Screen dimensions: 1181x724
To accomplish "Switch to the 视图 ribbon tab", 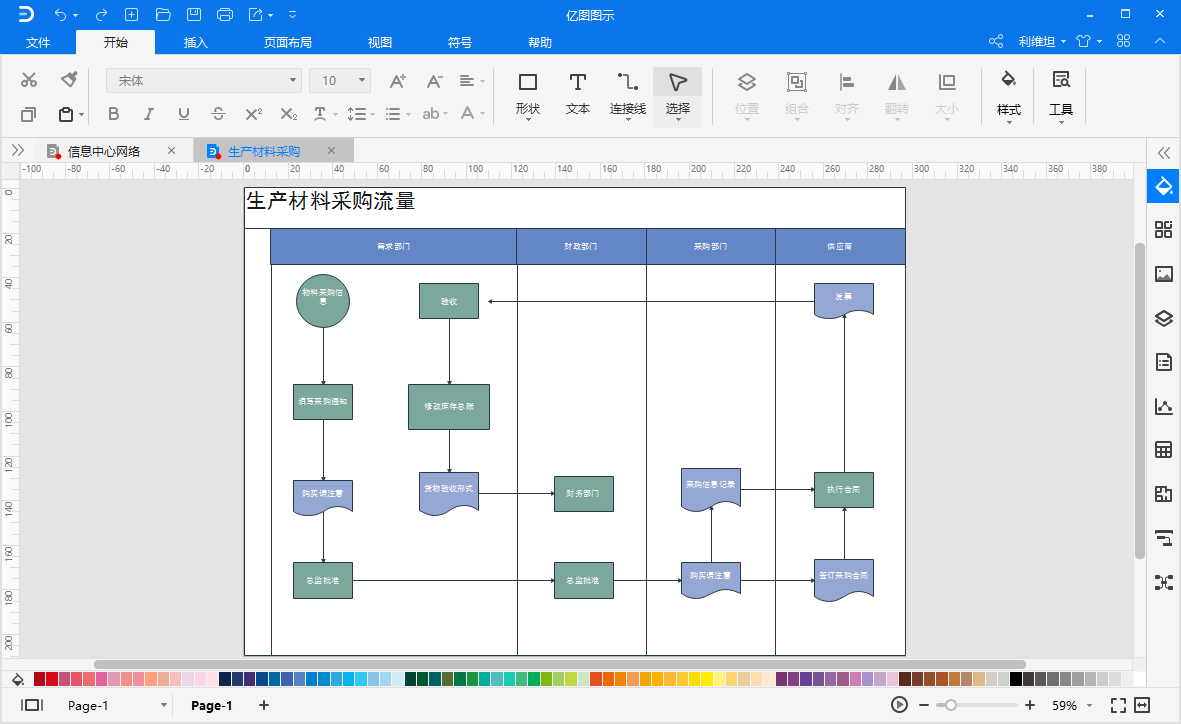I will coord(380,42).
